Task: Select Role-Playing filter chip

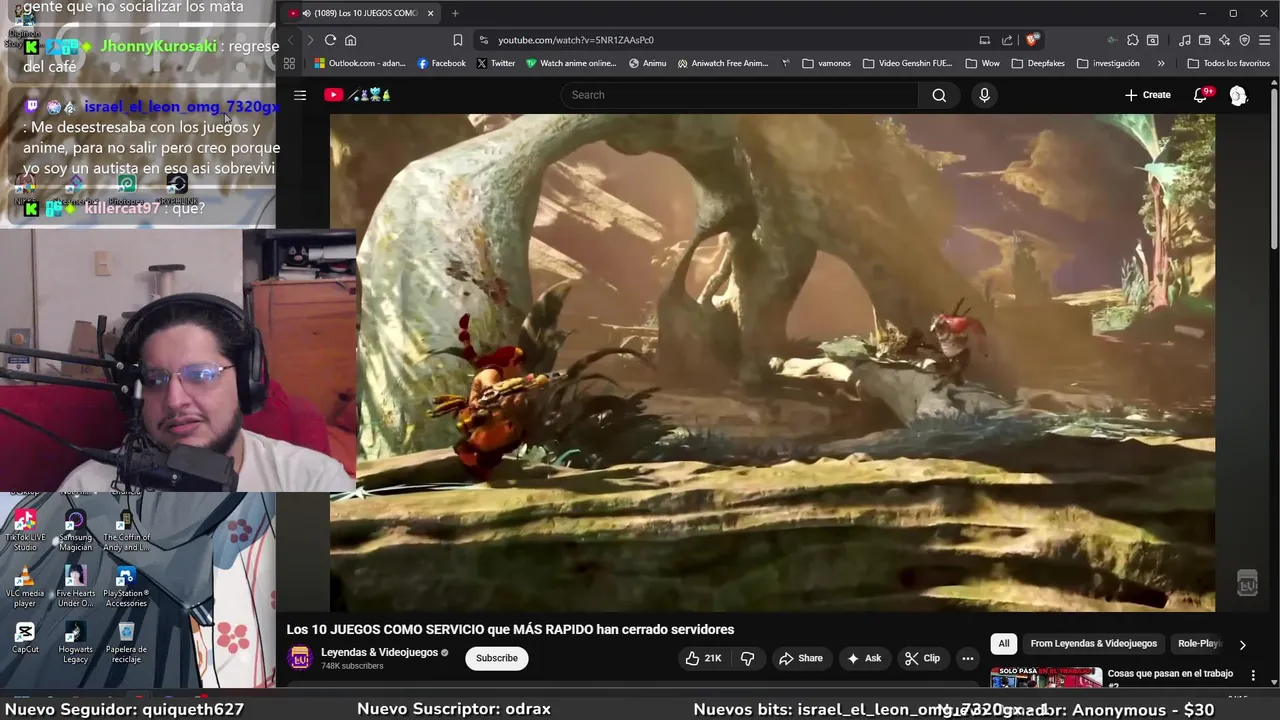Action: (1199, 644)
